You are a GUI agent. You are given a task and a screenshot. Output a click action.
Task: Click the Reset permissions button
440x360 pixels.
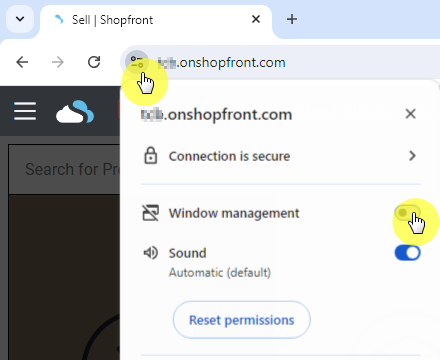coord(242,320)
